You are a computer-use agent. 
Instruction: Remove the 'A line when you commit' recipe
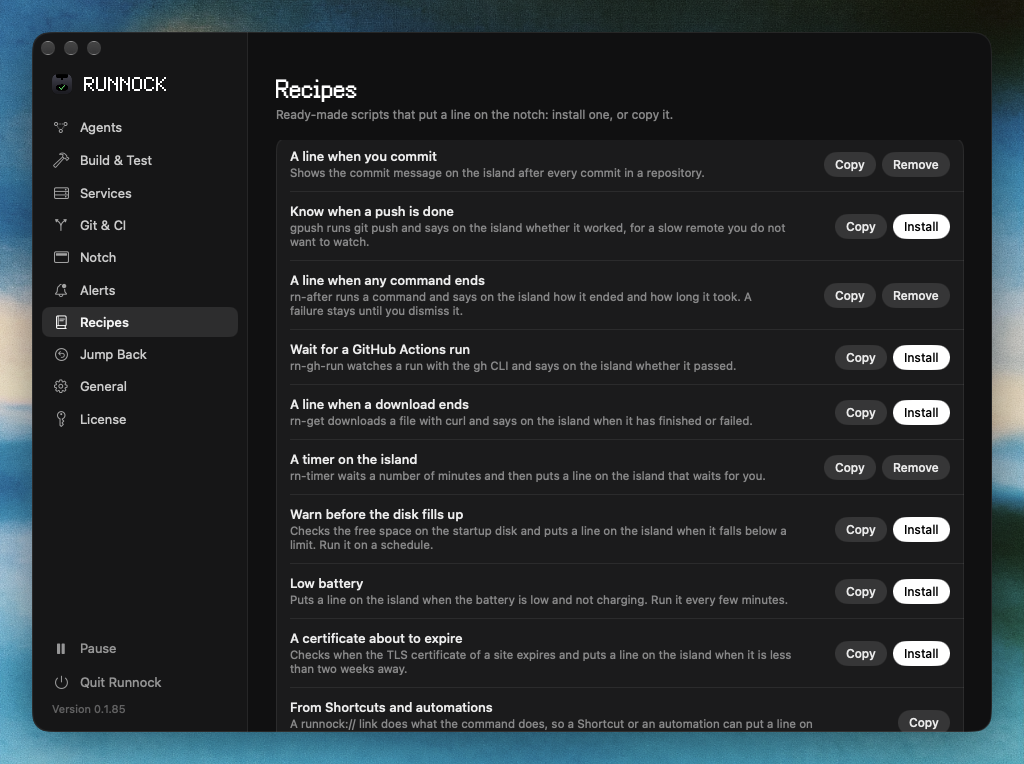pos(916,165)
